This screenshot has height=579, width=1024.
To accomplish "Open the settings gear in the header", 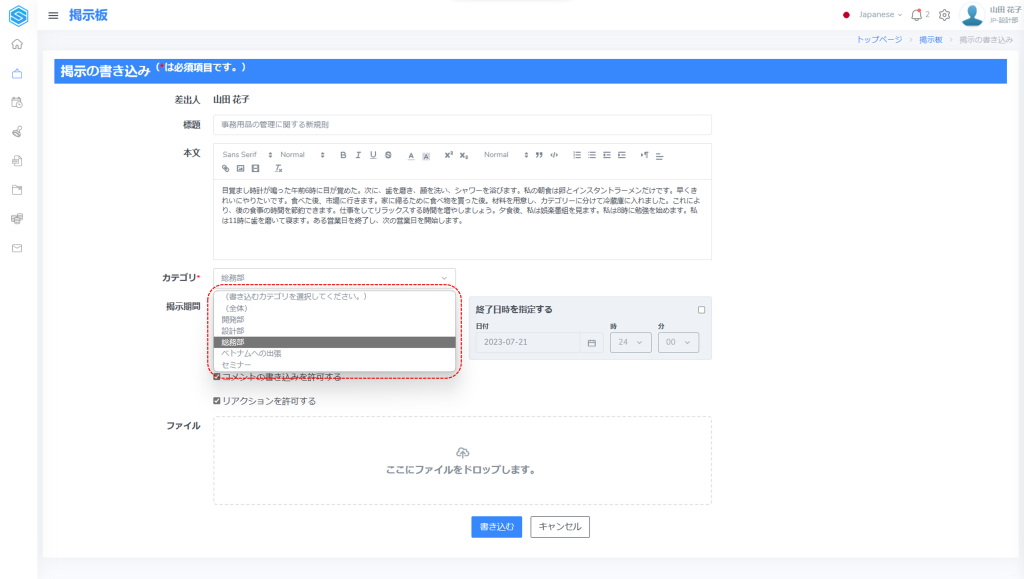I will [944, 15].
